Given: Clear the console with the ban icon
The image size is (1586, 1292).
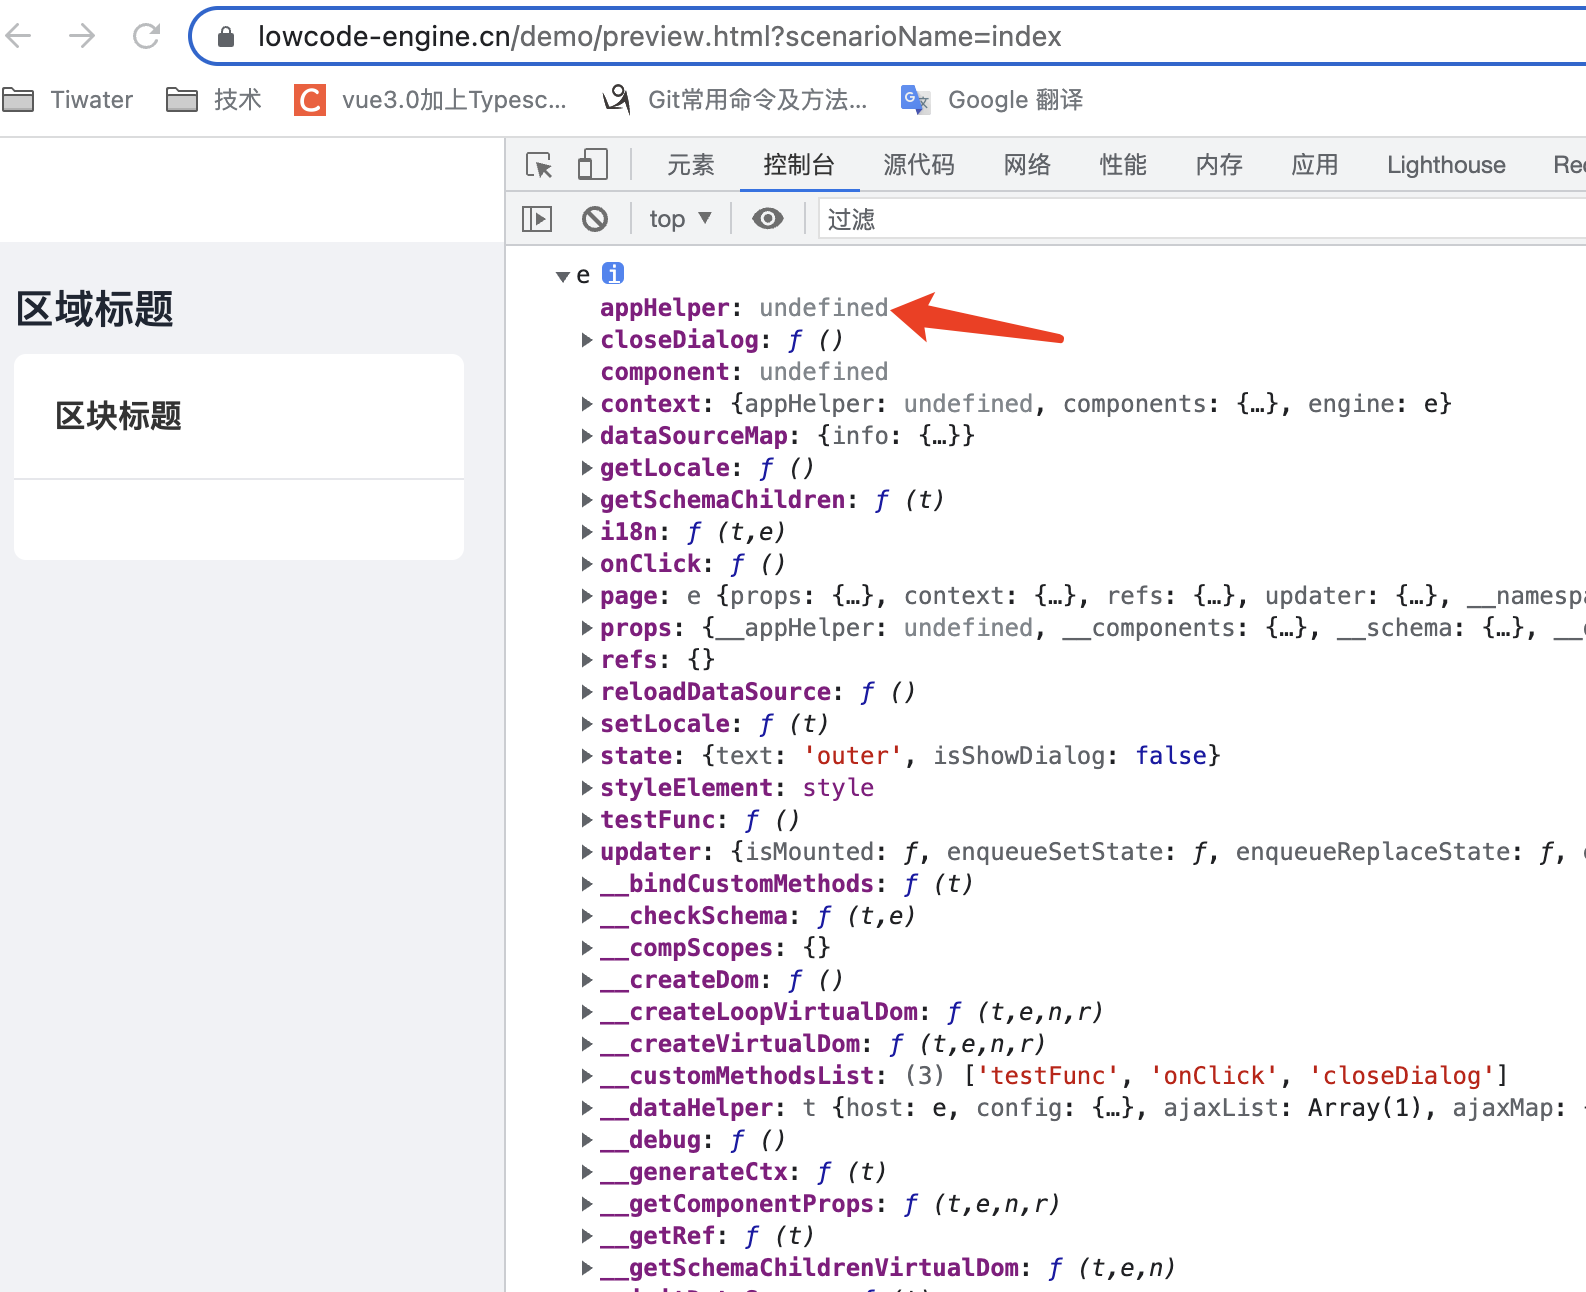Looking at the screenshot, I should (595, 219).
